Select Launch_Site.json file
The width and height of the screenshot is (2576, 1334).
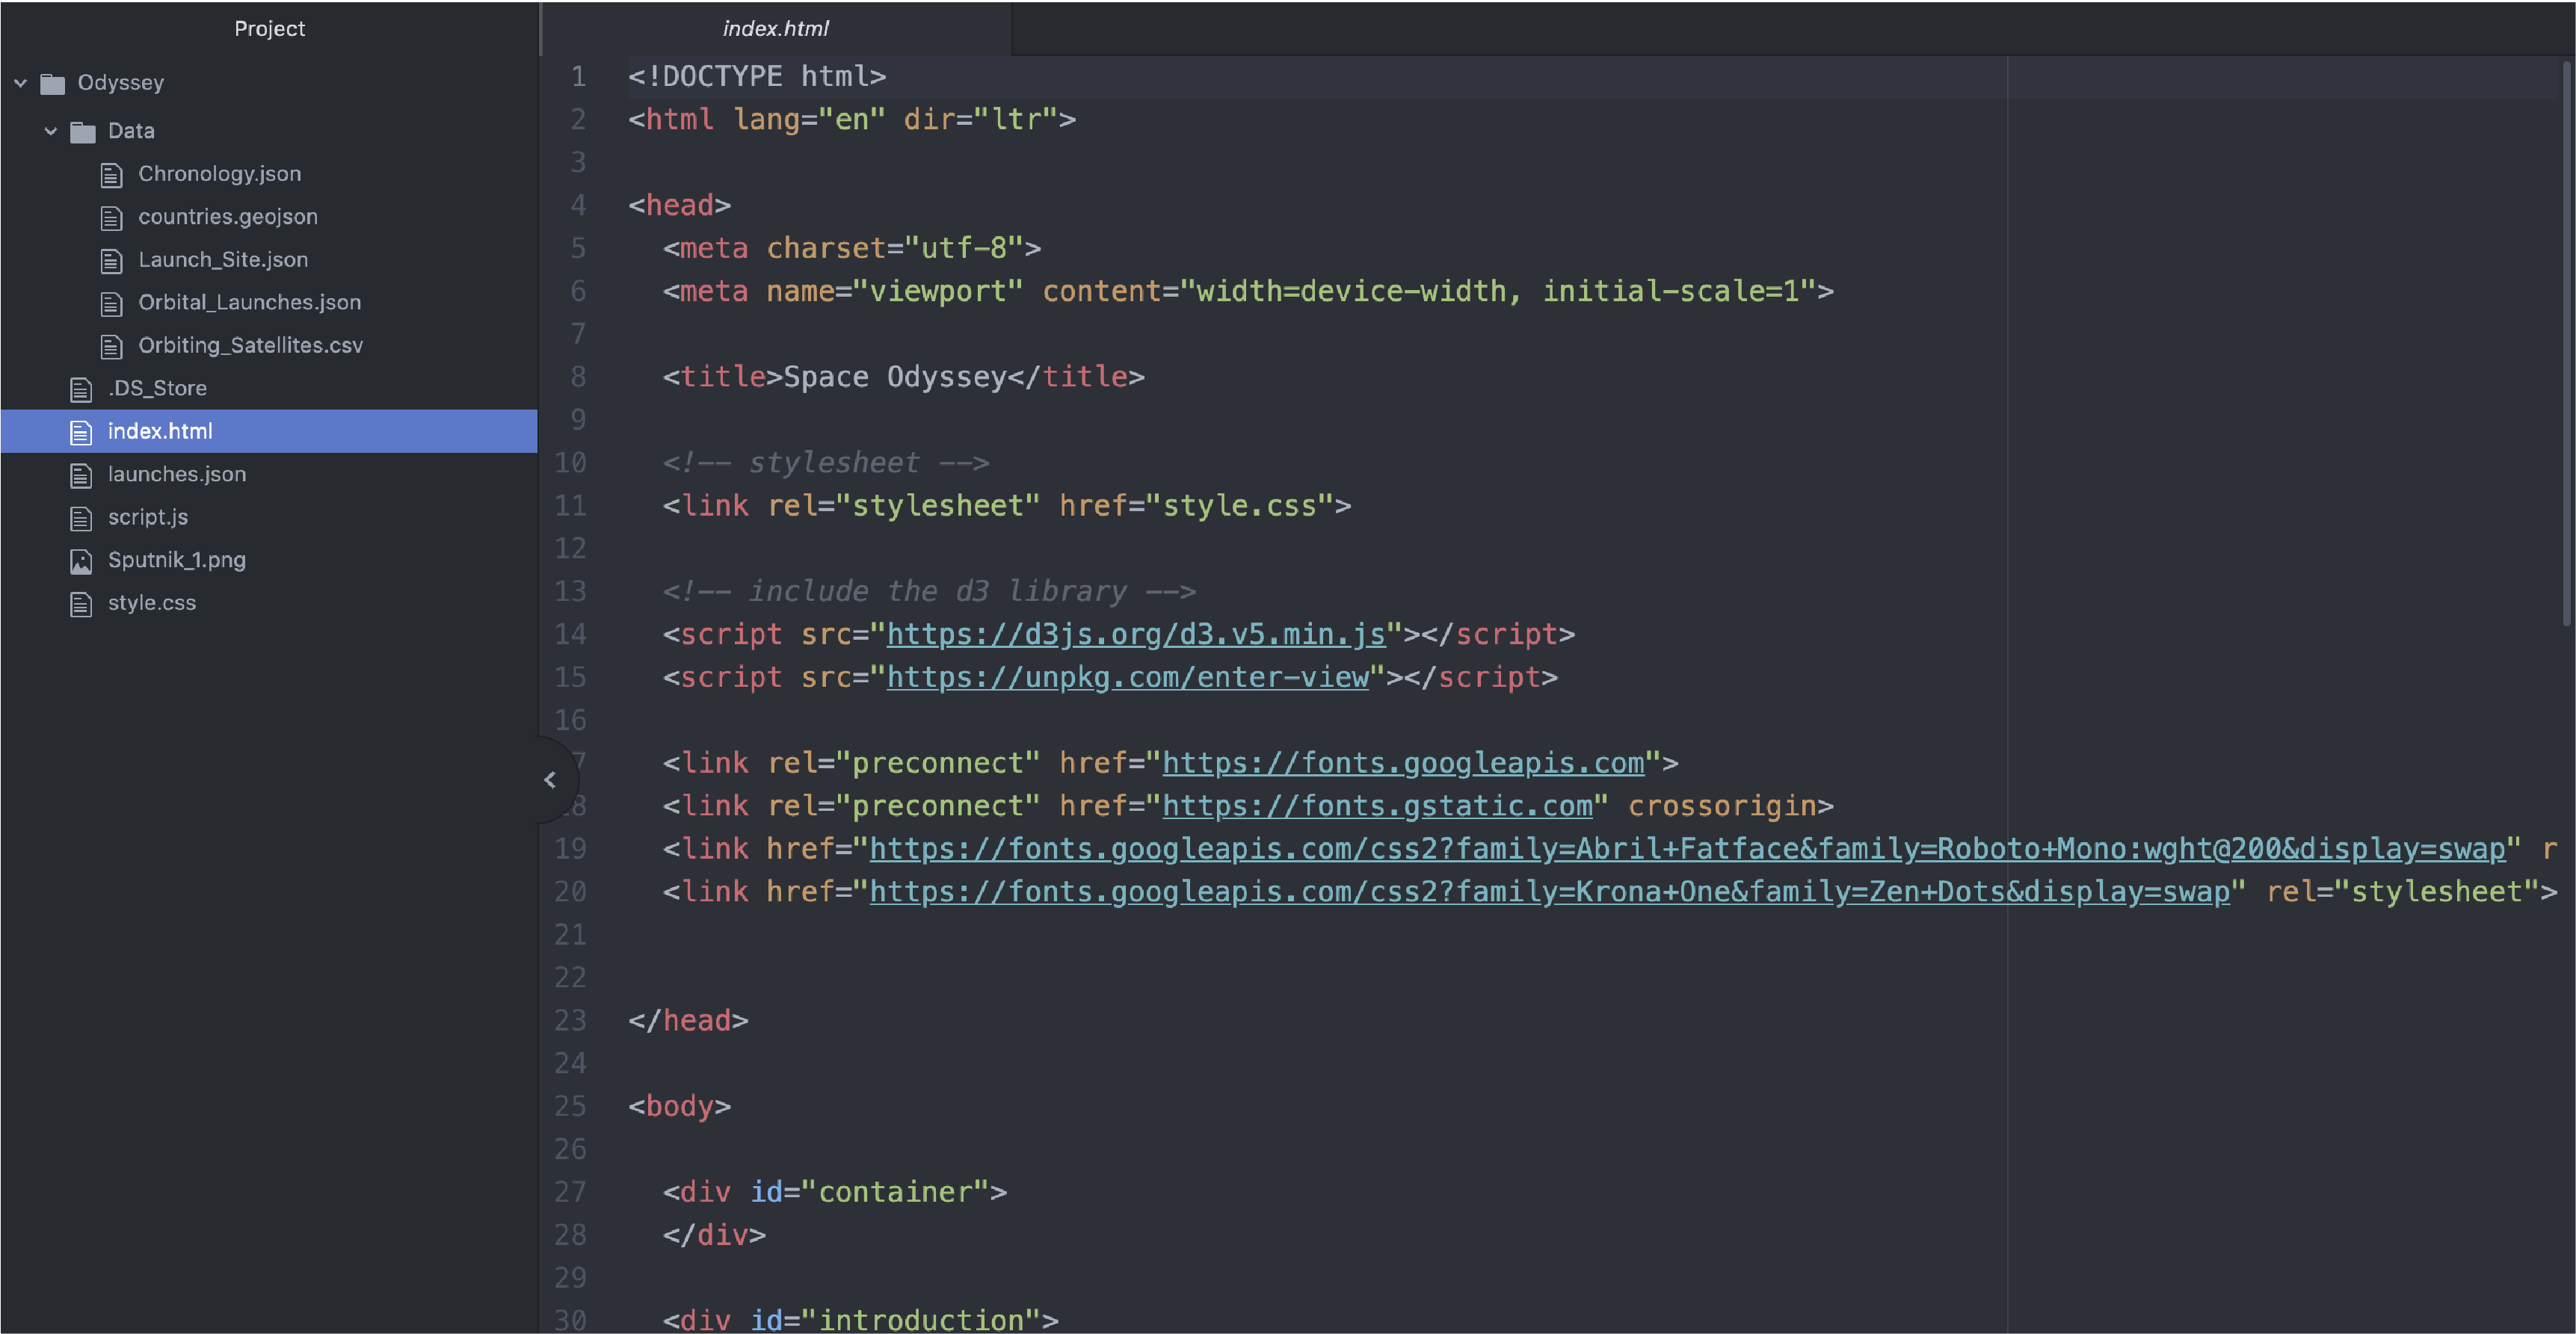(x=223, y=260)
